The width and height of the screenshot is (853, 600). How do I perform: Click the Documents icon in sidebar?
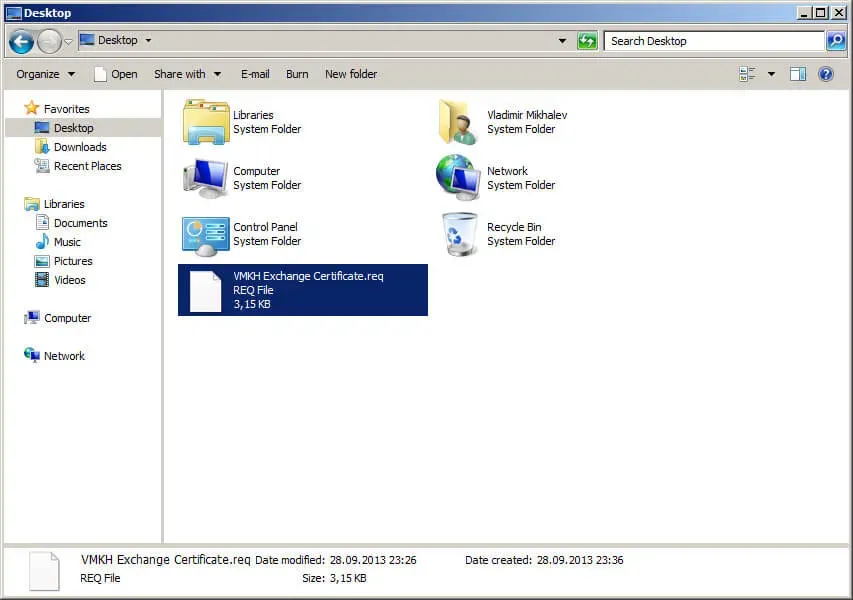[42, 222]
